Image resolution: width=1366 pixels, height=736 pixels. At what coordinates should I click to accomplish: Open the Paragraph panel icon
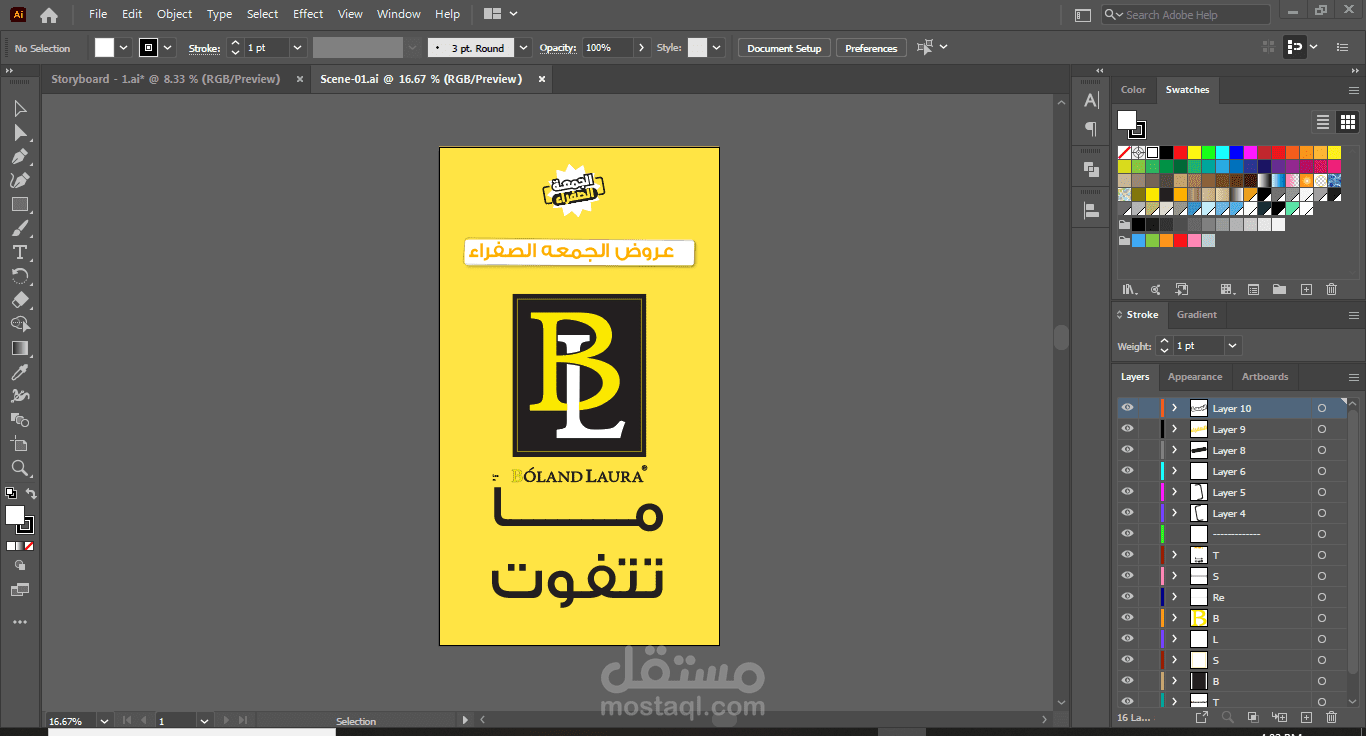[1091, 129]
